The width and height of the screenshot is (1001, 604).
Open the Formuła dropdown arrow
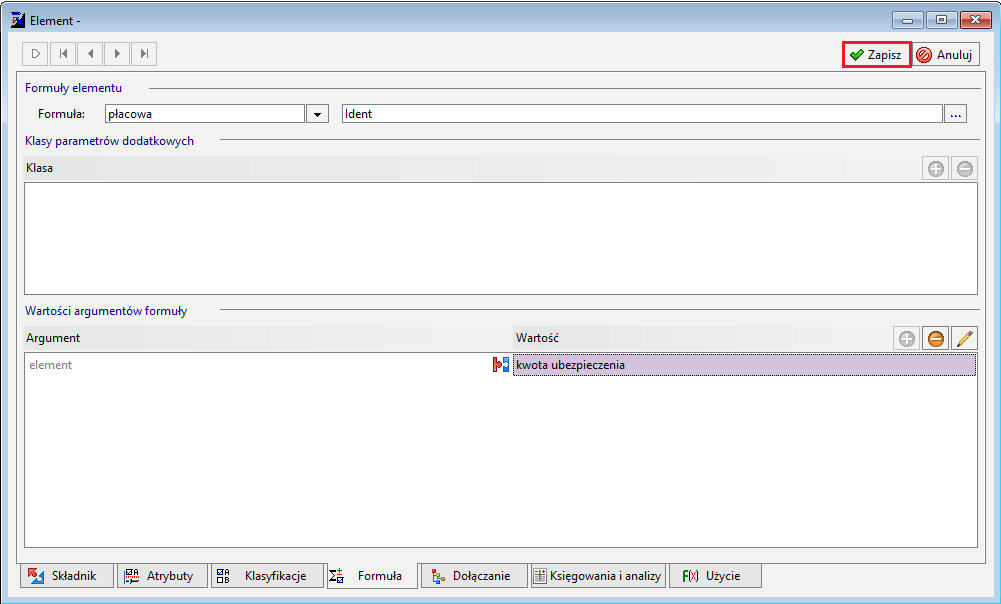[317, 114]
